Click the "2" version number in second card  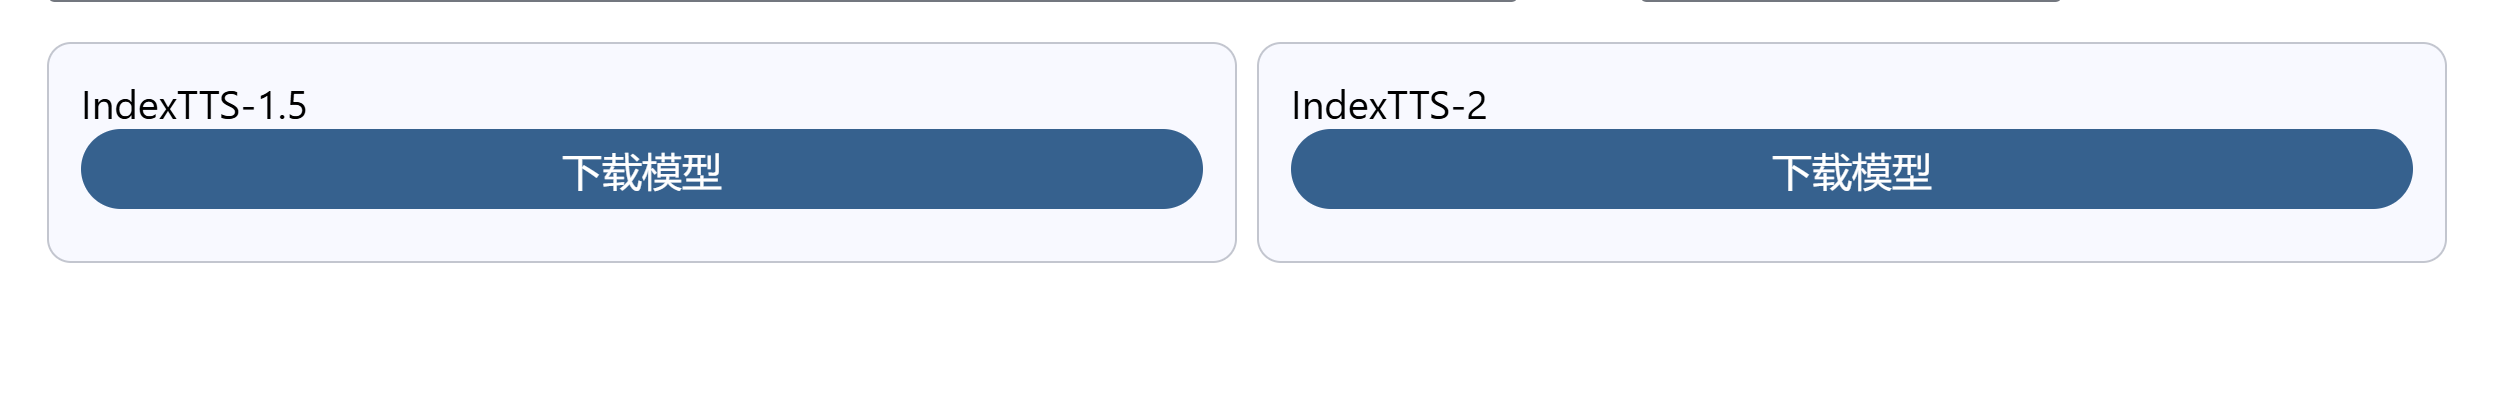click(1476, 106)
